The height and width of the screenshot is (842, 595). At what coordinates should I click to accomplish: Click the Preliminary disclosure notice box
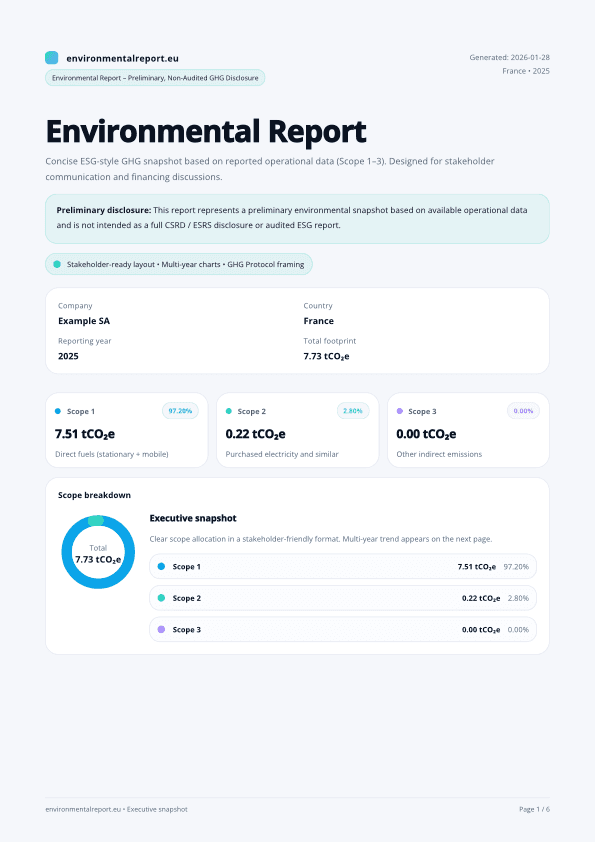coord(297,219)
